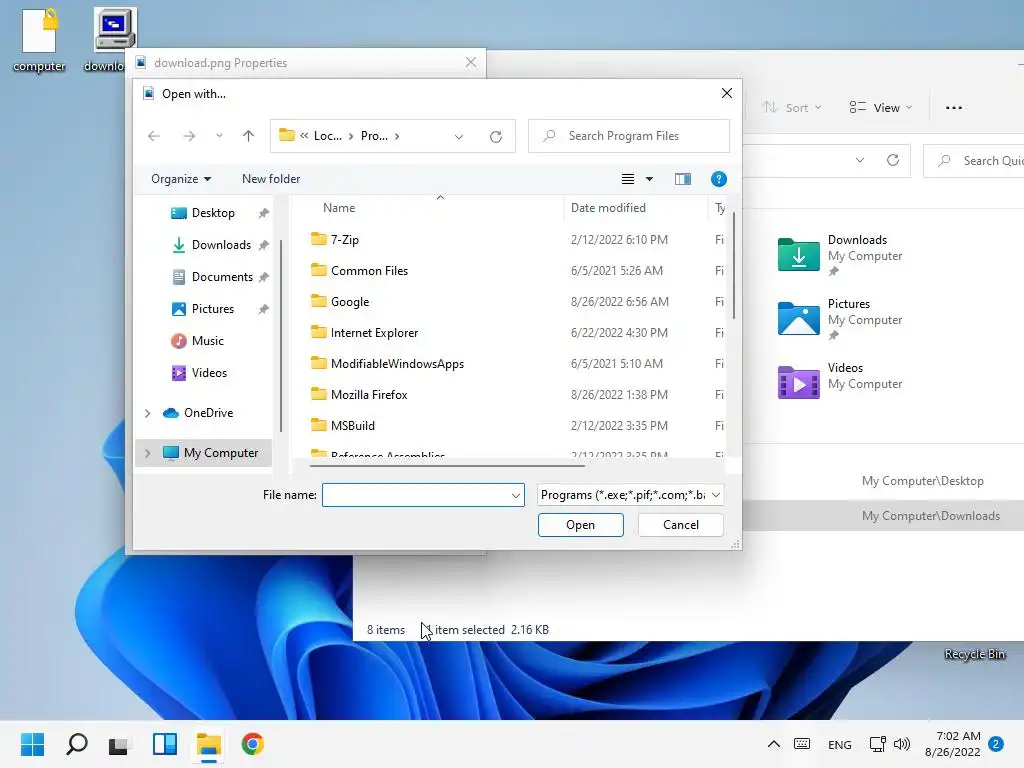
Task: Click the Search Quick access box
Action: [974, 161]
